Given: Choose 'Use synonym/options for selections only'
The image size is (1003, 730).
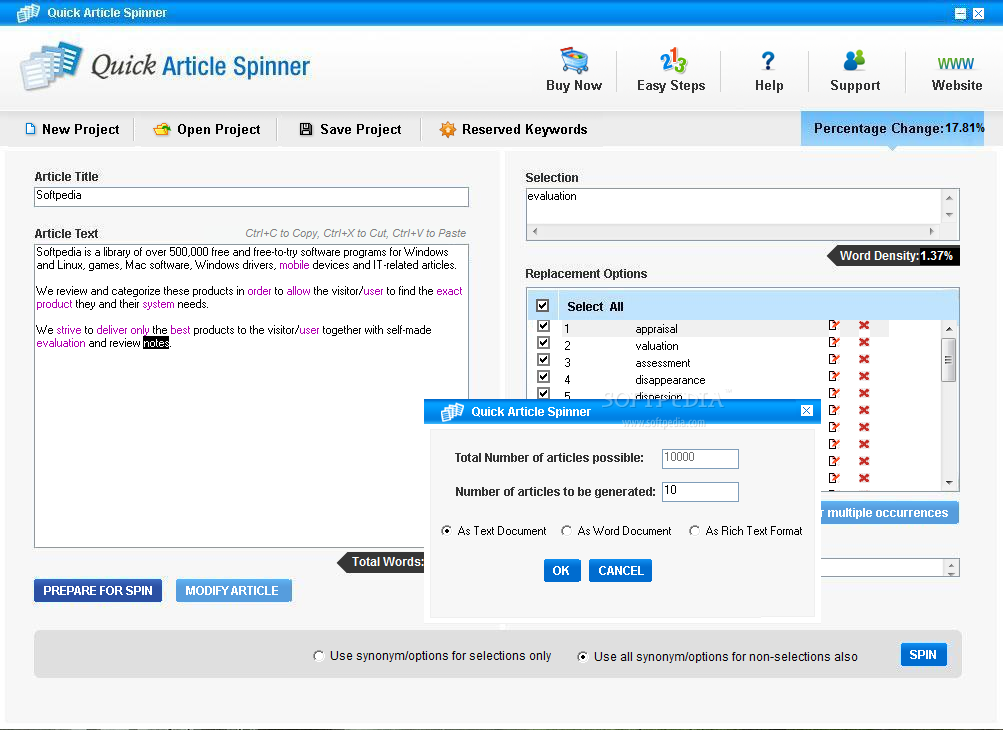Looking at the screenshot, I should (x=319, y=656).
